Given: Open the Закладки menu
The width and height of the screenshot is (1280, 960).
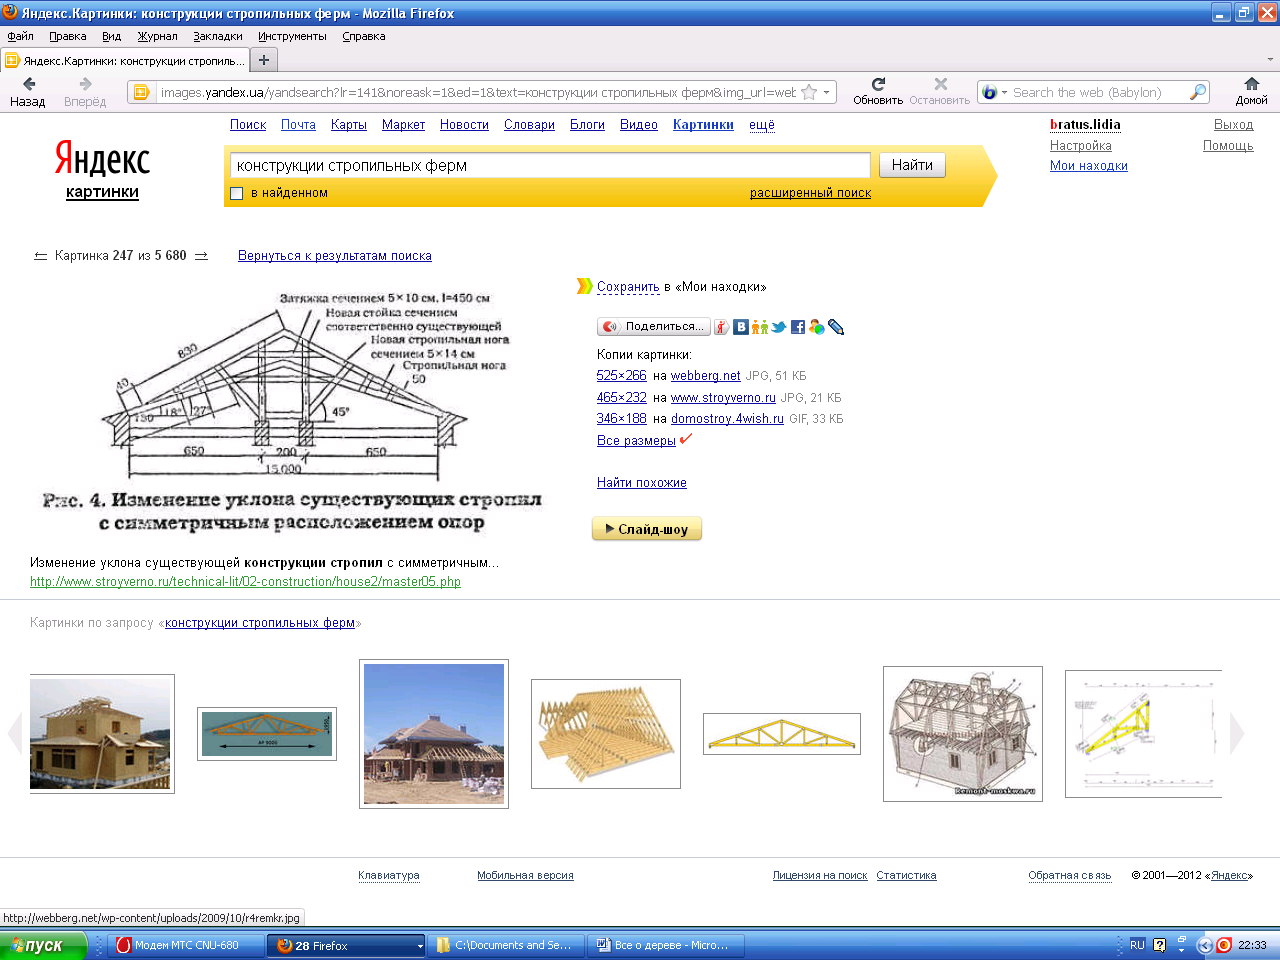Looking at the screenshot, I should tap(218, 36).
